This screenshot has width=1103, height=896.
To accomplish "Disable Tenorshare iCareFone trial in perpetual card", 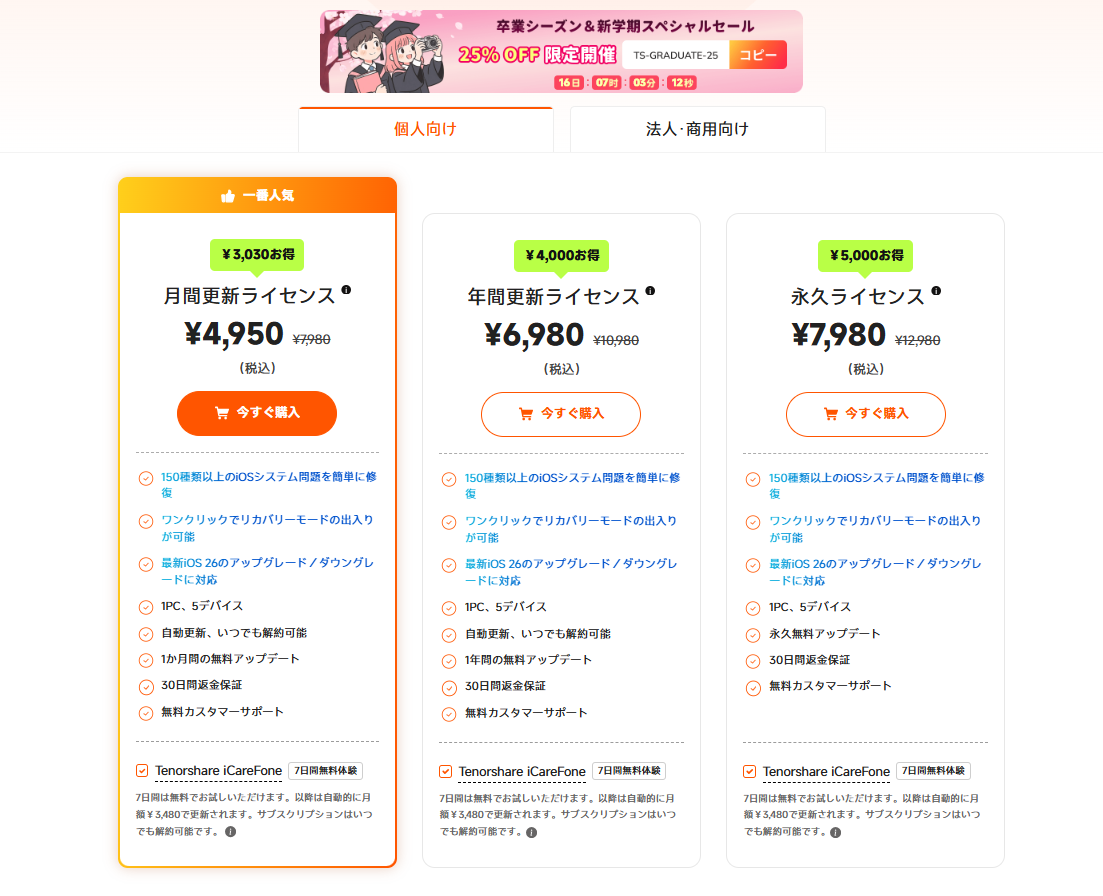I will (748, 771).
